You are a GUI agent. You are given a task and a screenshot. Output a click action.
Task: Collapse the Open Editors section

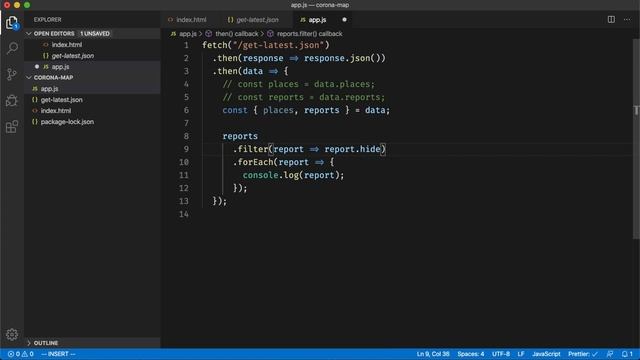[29, 33]
